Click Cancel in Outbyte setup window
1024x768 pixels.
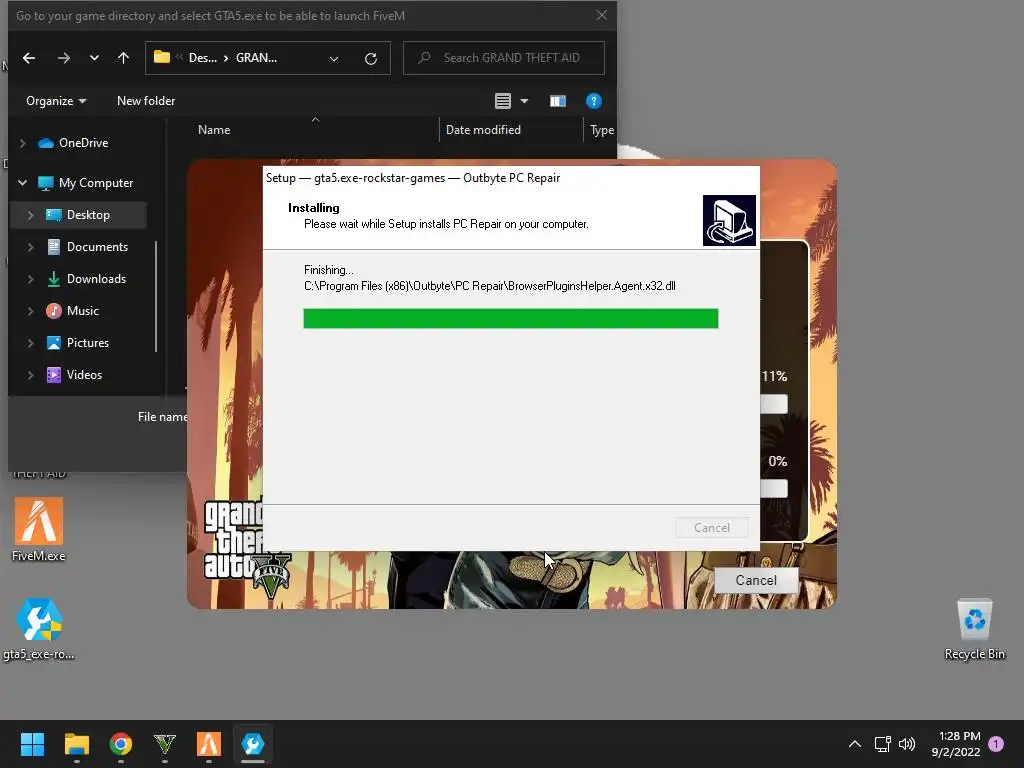712,528
